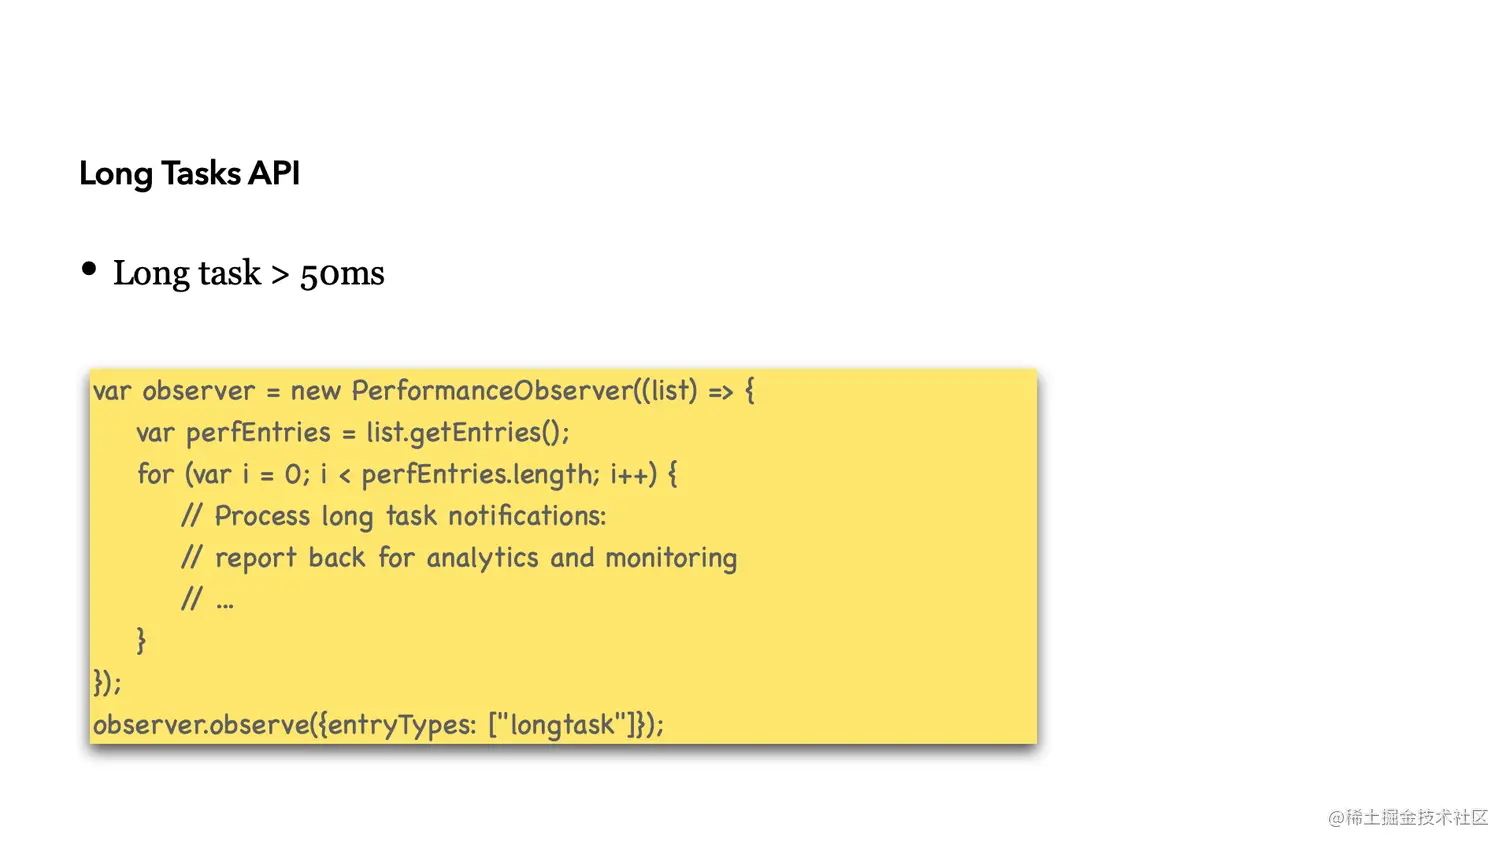Click the Long Tasks API heading
Screen dimensions: 1512x851
click(x=189, y=174)
